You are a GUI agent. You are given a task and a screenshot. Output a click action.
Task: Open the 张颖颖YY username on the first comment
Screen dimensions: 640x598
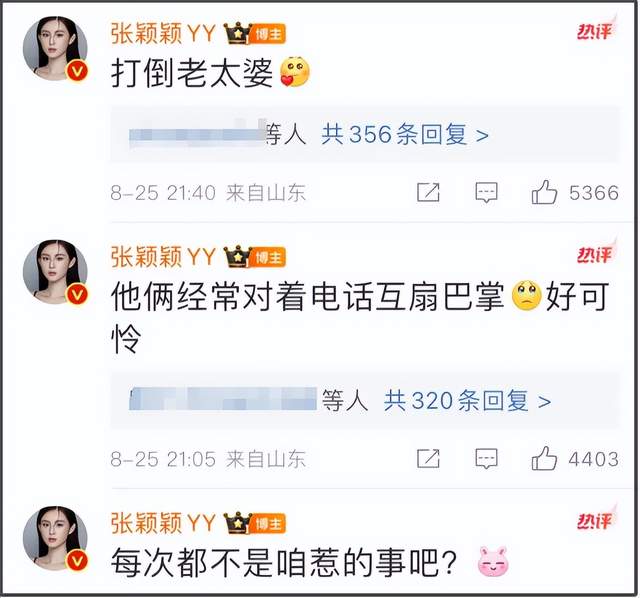point(163,33)
